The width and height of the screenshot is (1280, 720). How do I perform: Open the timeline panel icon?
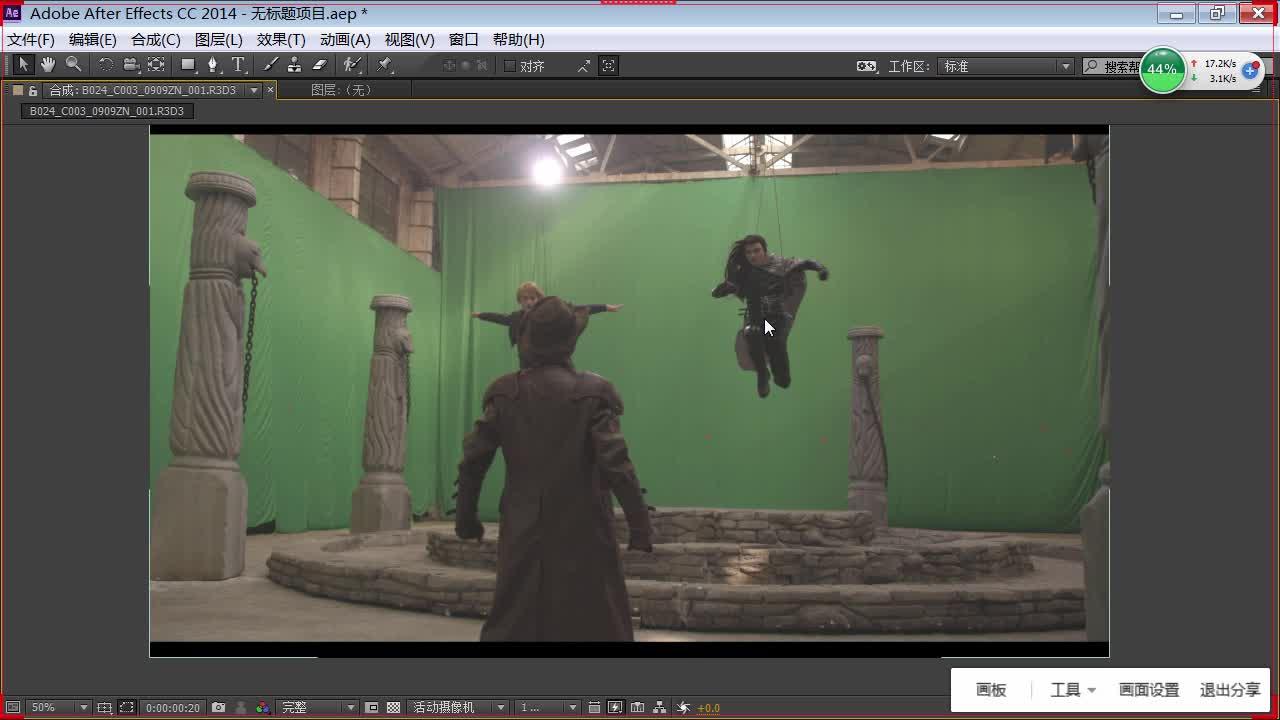(x=637, y=708)
